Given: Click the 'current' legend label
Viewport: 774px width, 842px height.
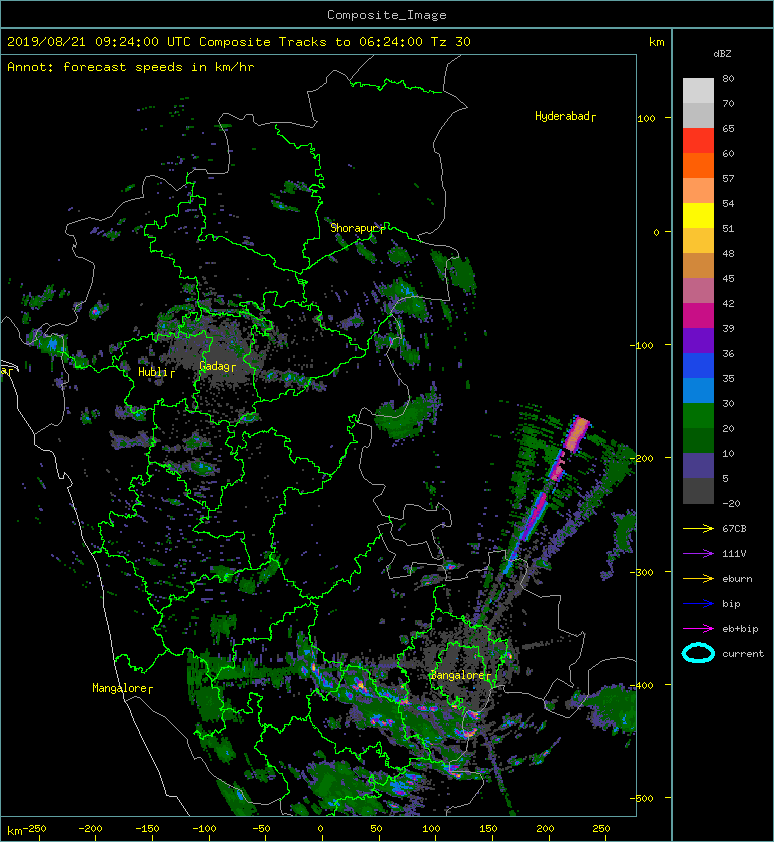Looking at the screenshot, I should point(743,654).
